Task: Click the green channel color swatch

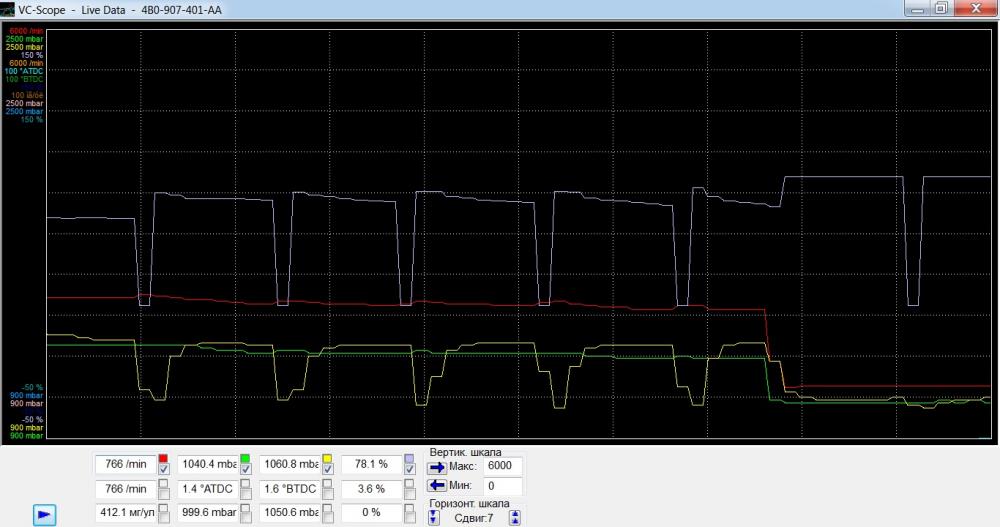Action: [x=245, y=458]
